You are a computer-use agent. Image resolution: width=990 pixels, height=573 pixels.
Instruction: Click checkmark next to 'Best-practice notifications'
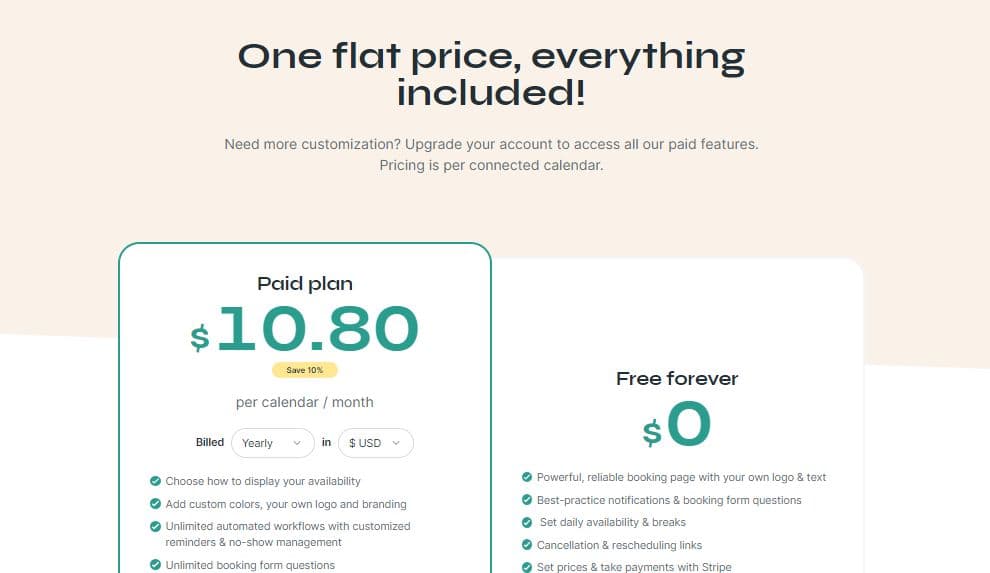click(x=527, y=500)
